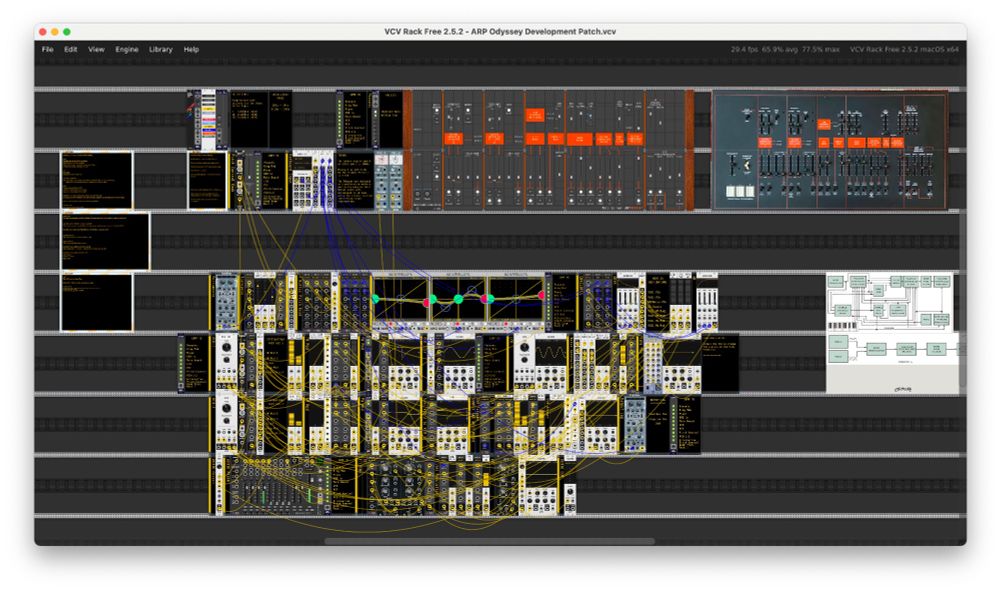Select the orange-and-black ARP Odyssey panel with wood sides
The height and width of the screenshot is (590, 1000).
click(549, 150)
